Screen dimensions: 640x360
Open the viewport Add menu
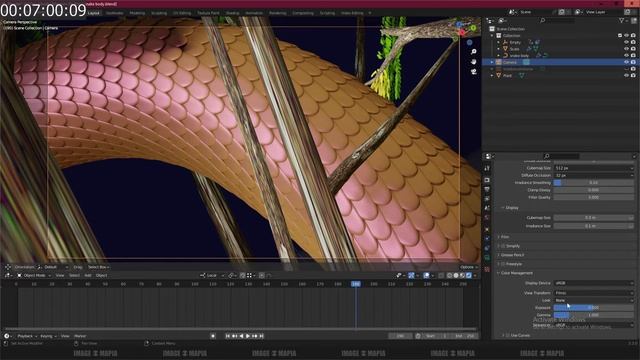88,276
